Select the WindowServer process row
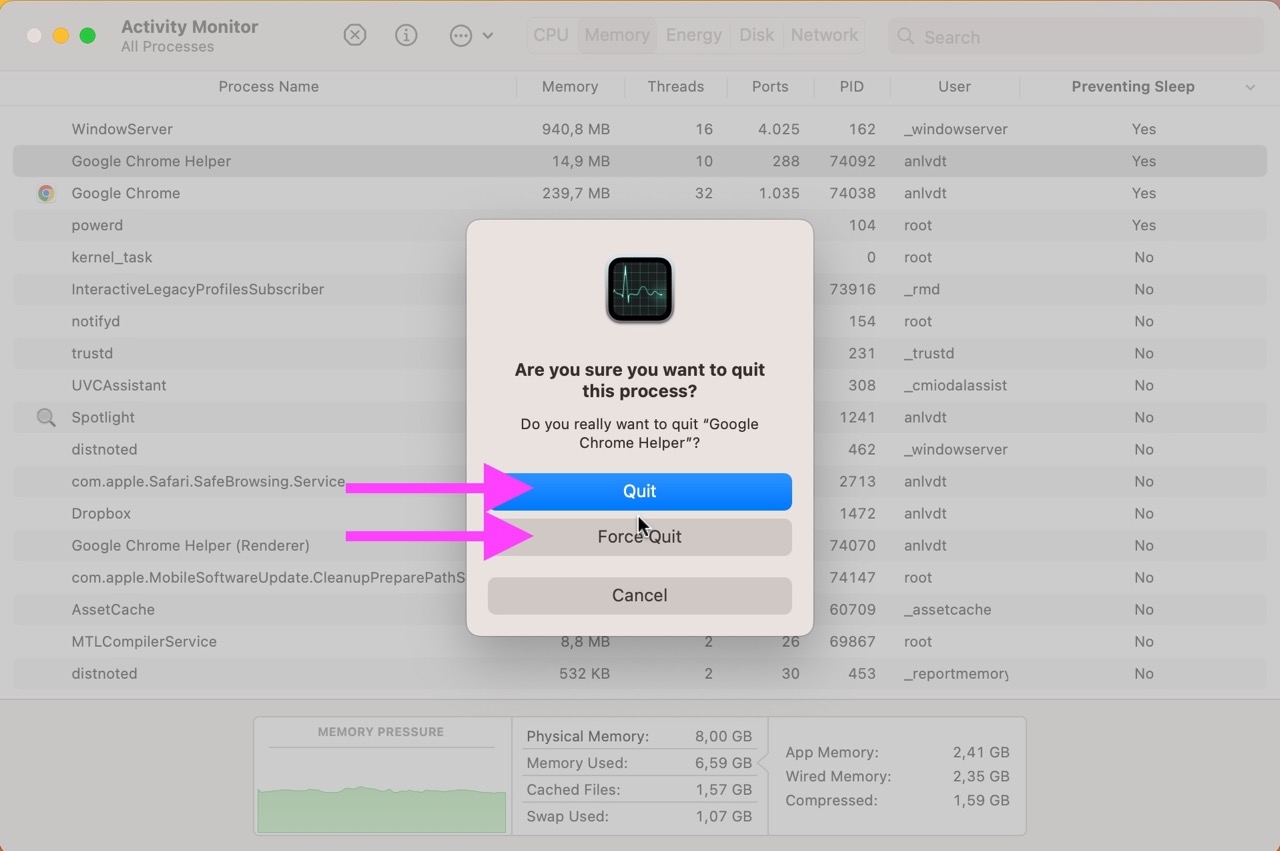Image resolution: width=1280 pixels, height=851 pixels. click(x=640, y=129)
